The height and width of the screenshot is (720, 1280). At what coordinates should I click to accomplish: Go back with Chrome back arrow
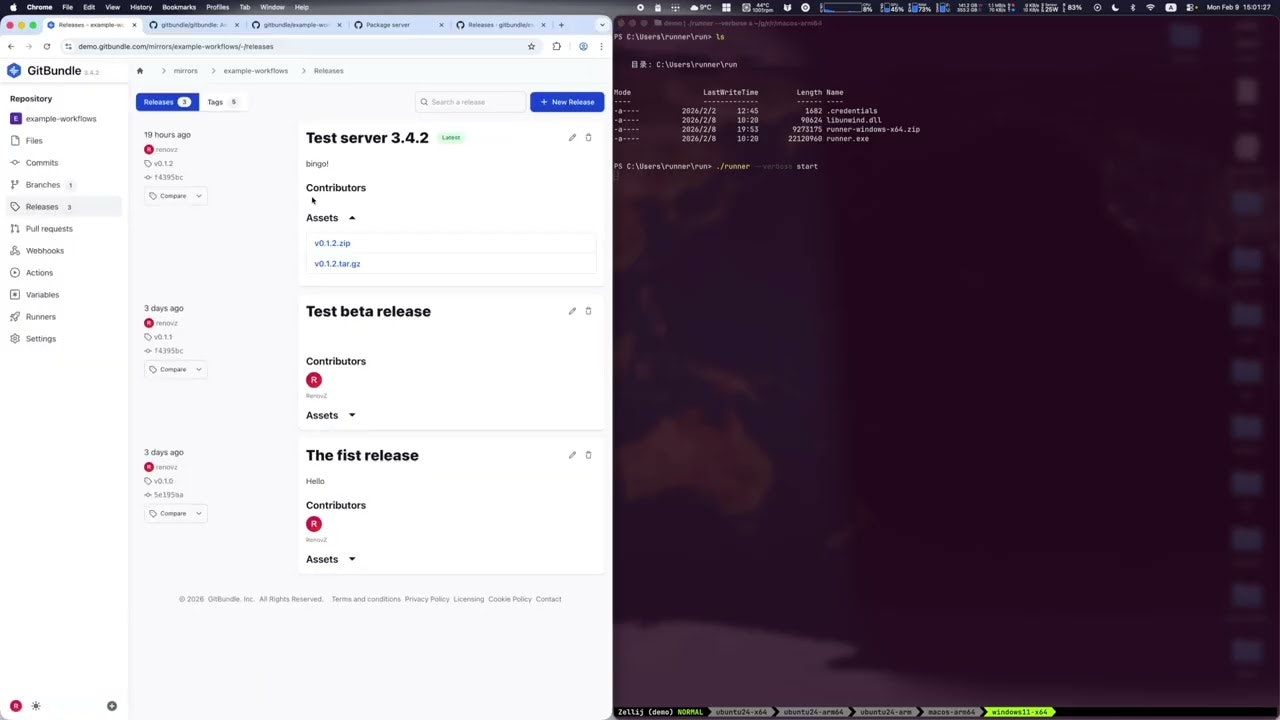coord(10,46)
